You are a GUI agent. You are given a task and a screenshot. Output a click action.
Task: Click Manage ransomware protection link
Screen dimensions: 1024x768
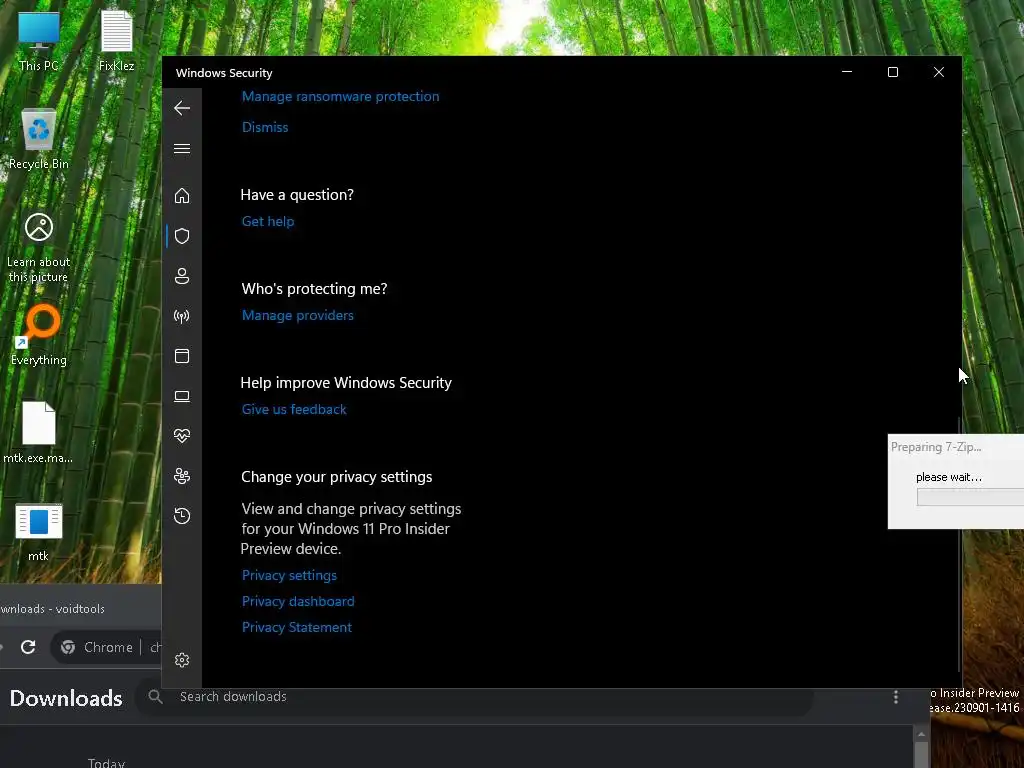[x=340, y=96]
